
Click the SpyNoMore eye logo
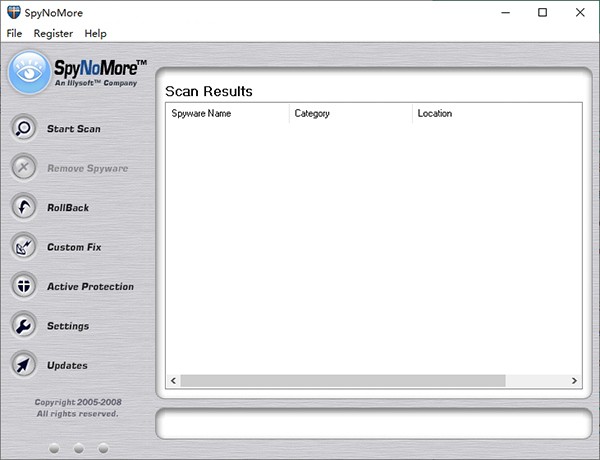(29, 72)
